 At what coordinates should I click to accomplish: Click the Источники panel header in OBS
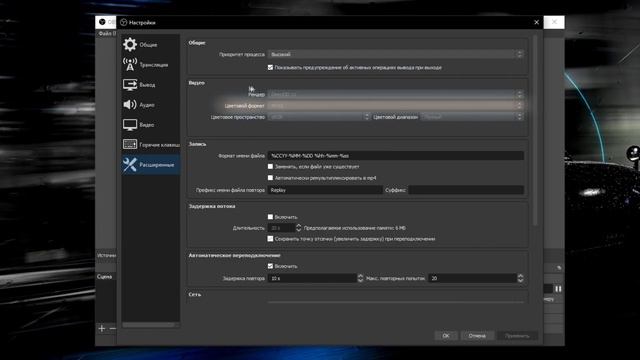click(x=106, y=255)
